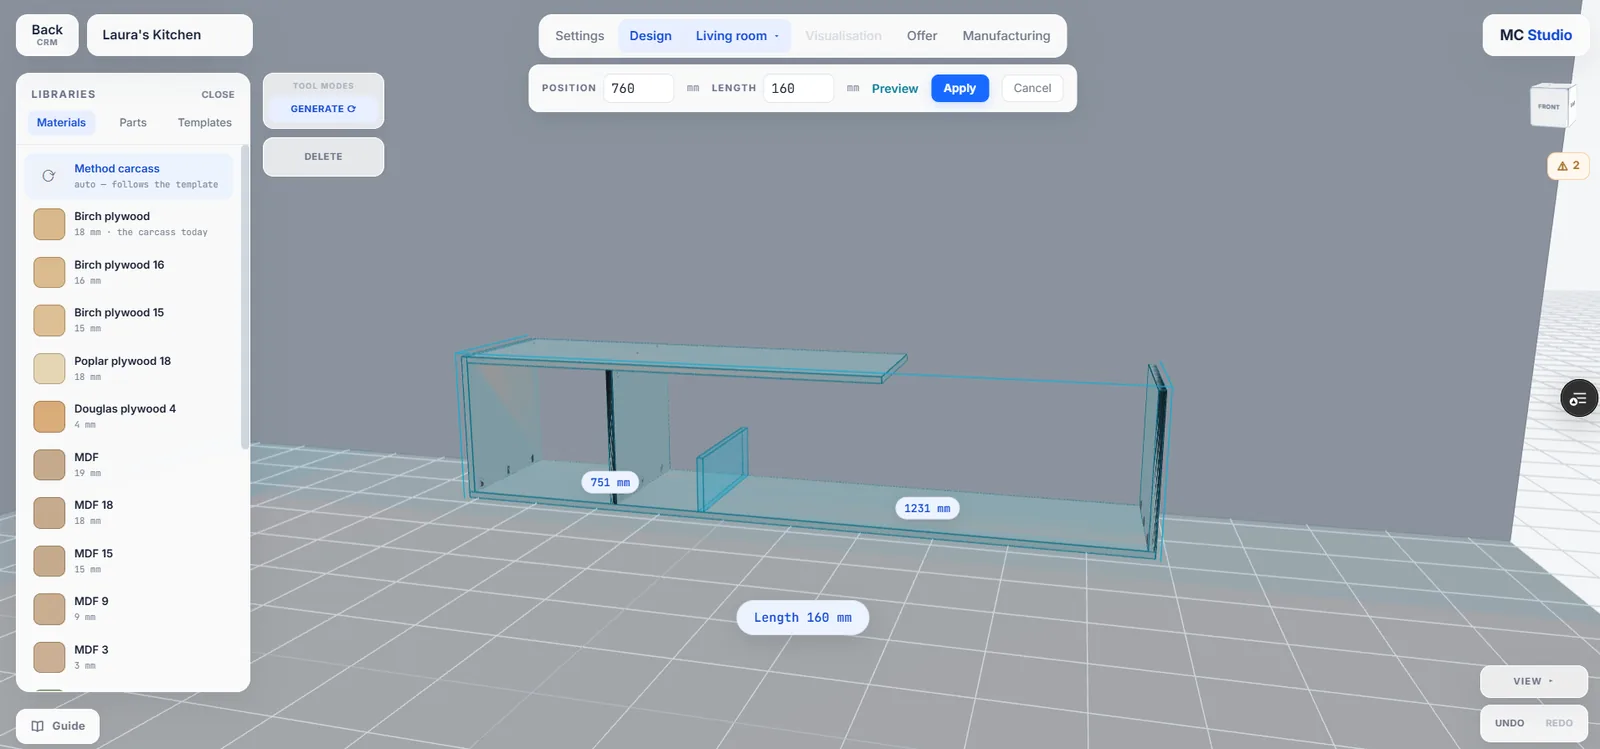Toggle the GENERATE tool mode
The width and height of the screenshot is (1600, 749).
pyautogui.click(x=323, y=109)
